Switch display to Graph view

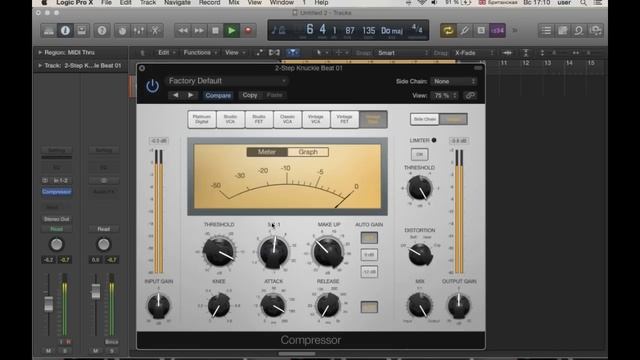tap(308, 152)
